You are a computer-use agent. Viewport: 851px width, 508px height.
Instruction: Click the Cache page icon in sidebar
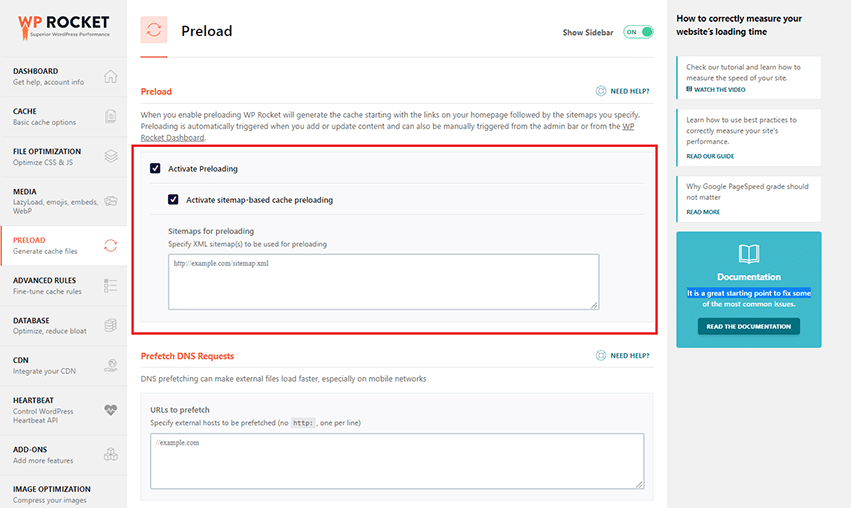110,116
